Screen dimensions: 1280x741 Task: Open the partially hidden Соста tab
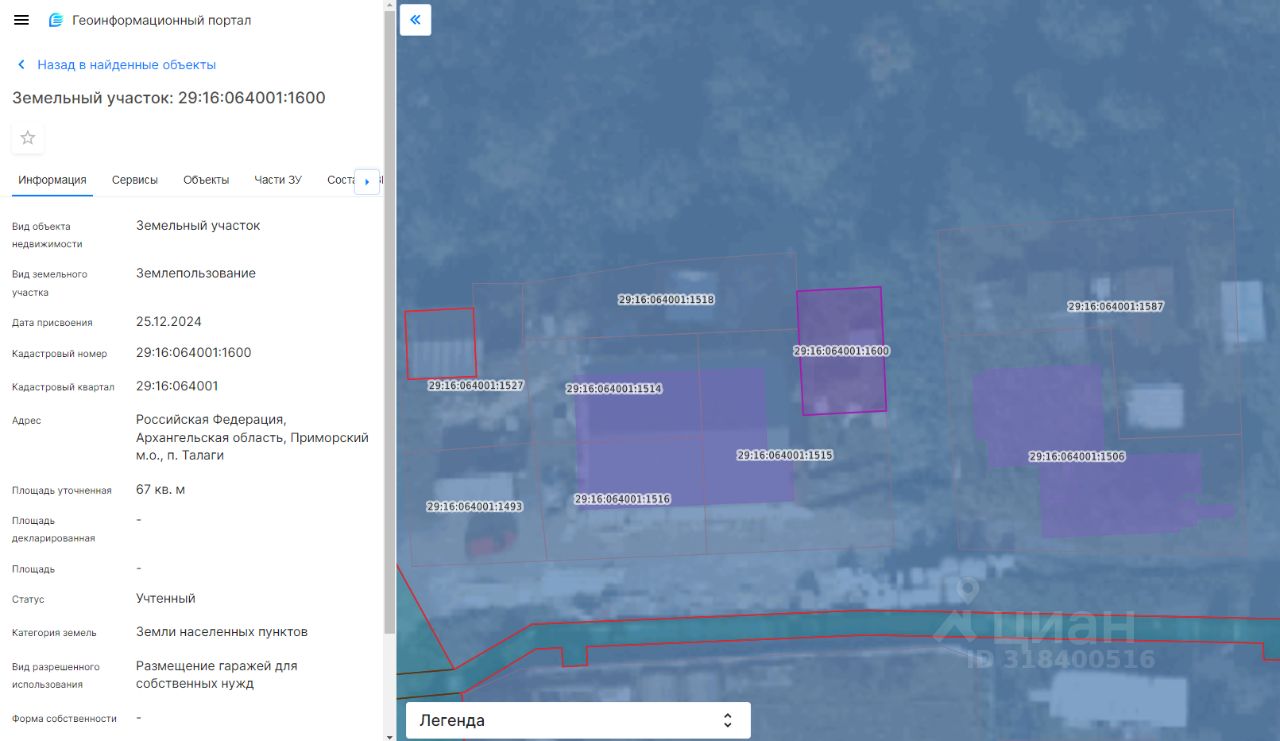340,180
